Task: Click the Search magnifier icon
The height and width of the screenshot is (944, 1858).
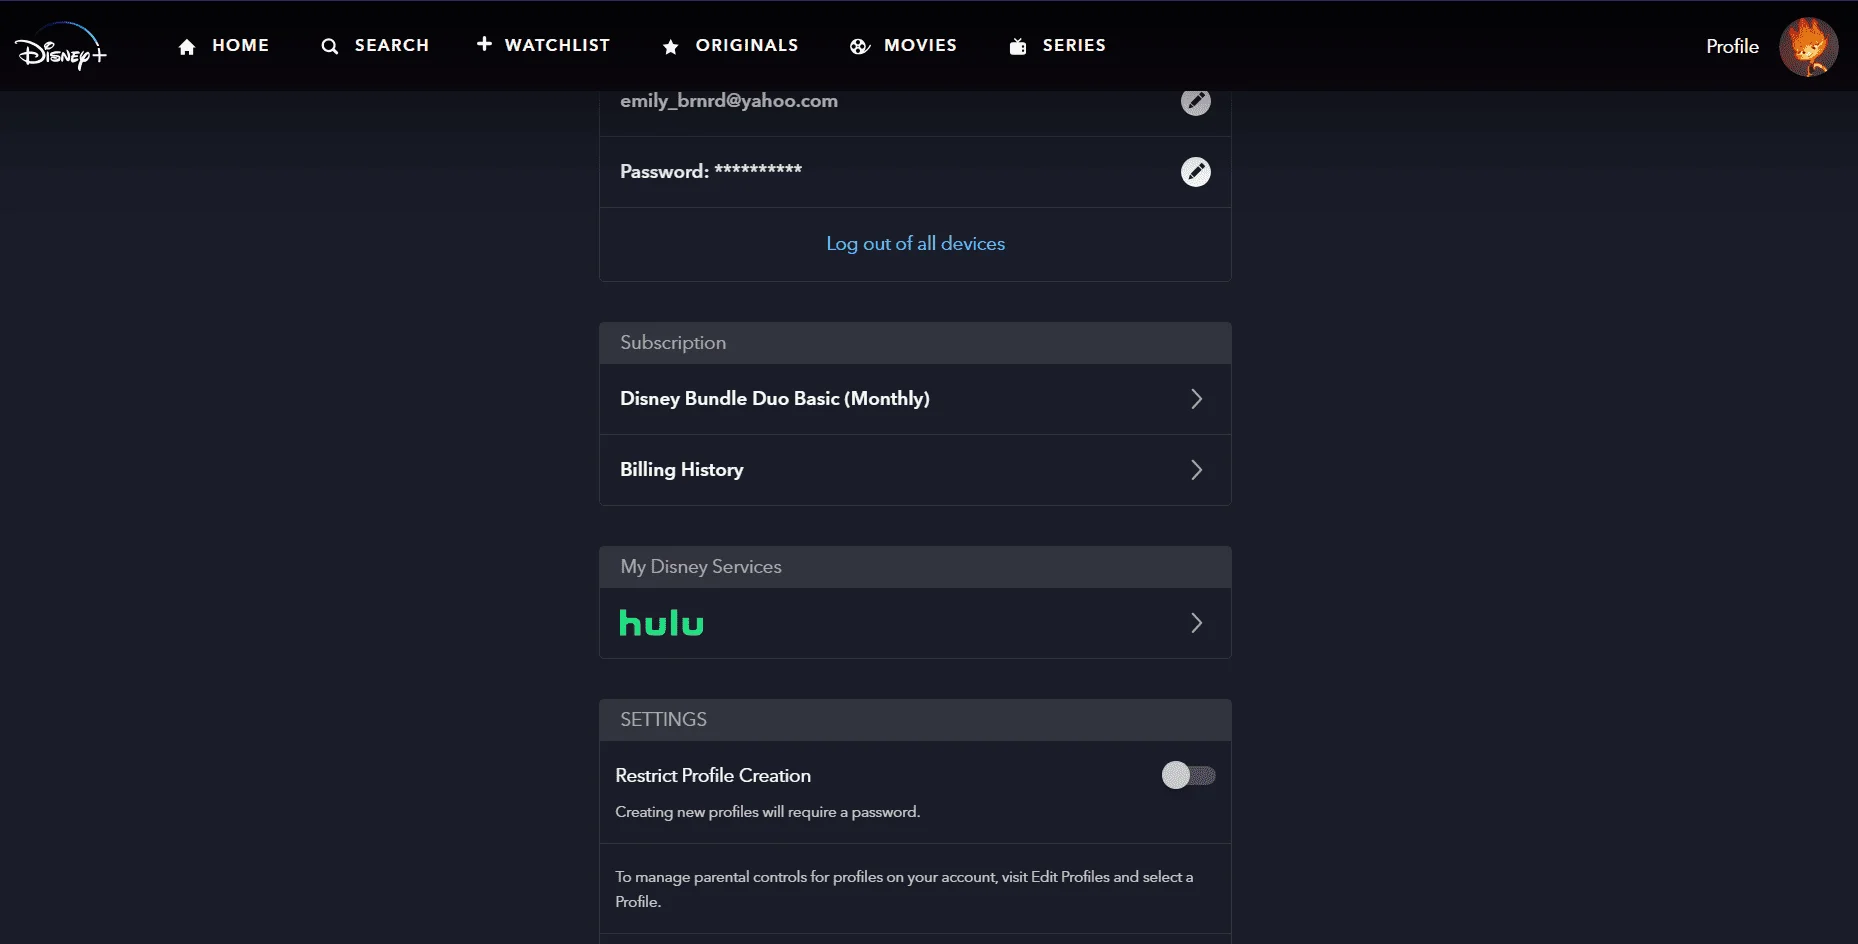Action: (x=329, y=46)
